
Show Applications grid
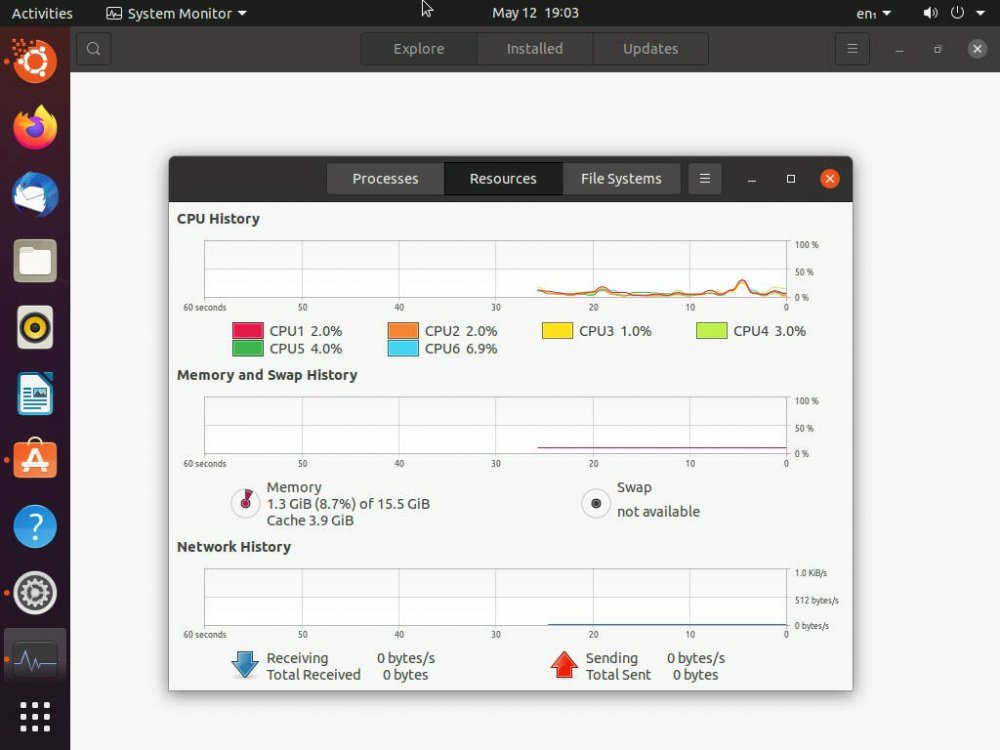coord(35,717)
